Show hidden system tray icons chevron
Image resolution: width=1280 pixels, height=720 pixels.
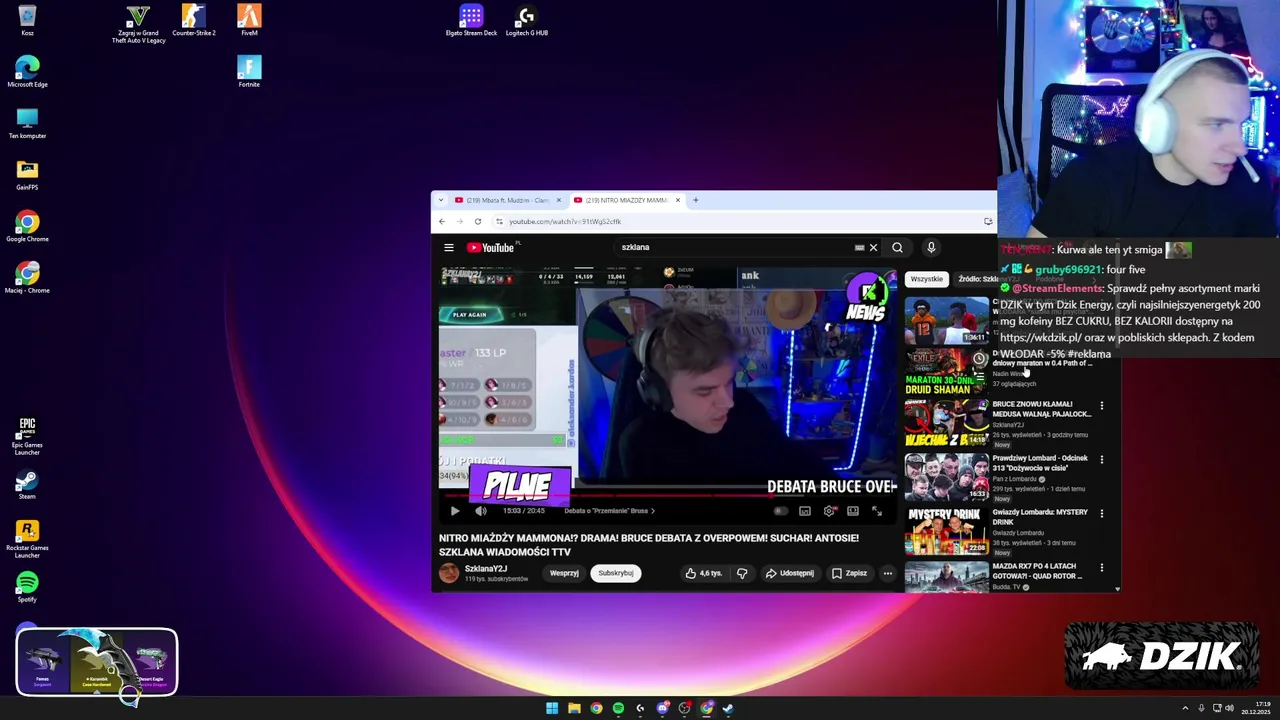pos(1185,708)
